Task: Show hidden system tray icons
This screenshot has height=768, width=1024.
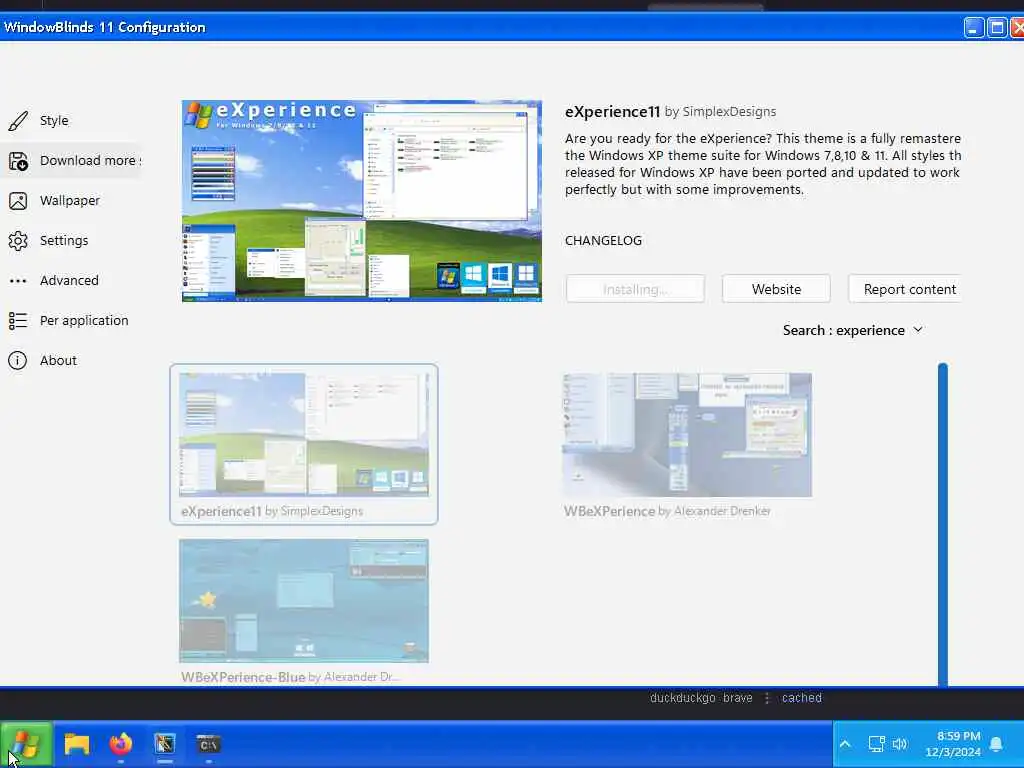Action: point(844,744)
